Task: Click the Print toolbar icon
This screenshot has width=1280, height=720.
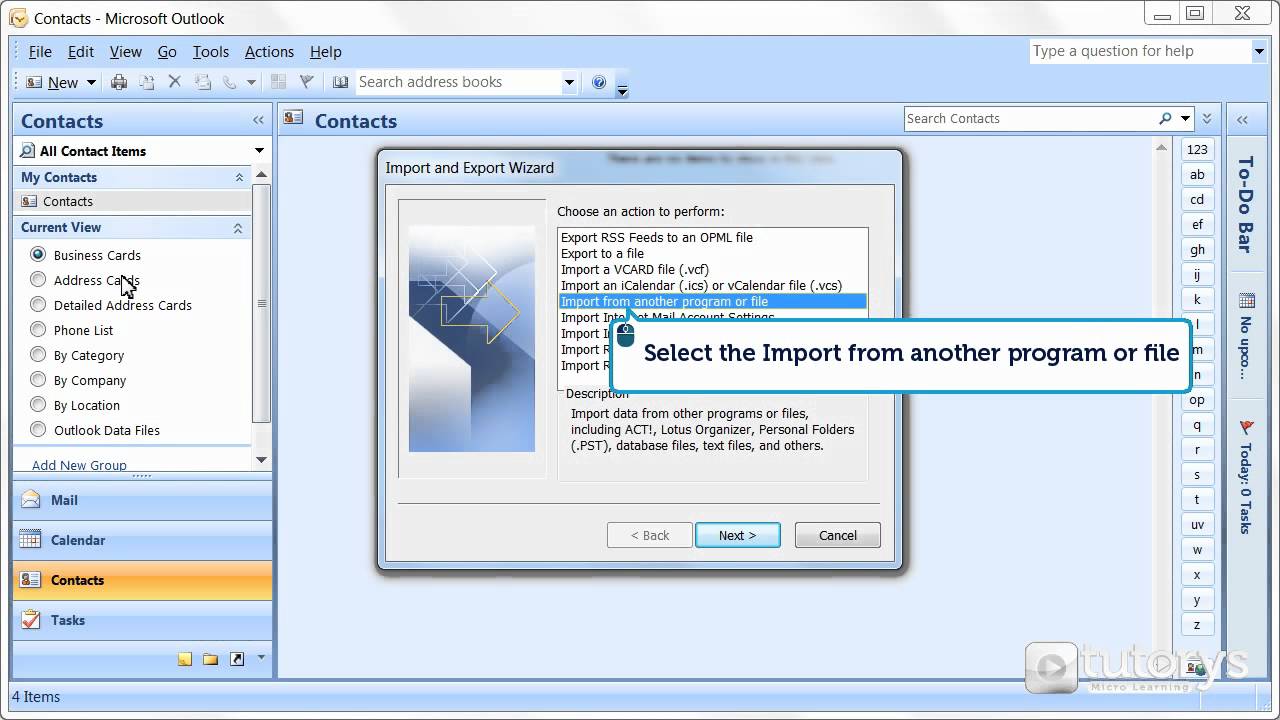Action: (119, 82)
